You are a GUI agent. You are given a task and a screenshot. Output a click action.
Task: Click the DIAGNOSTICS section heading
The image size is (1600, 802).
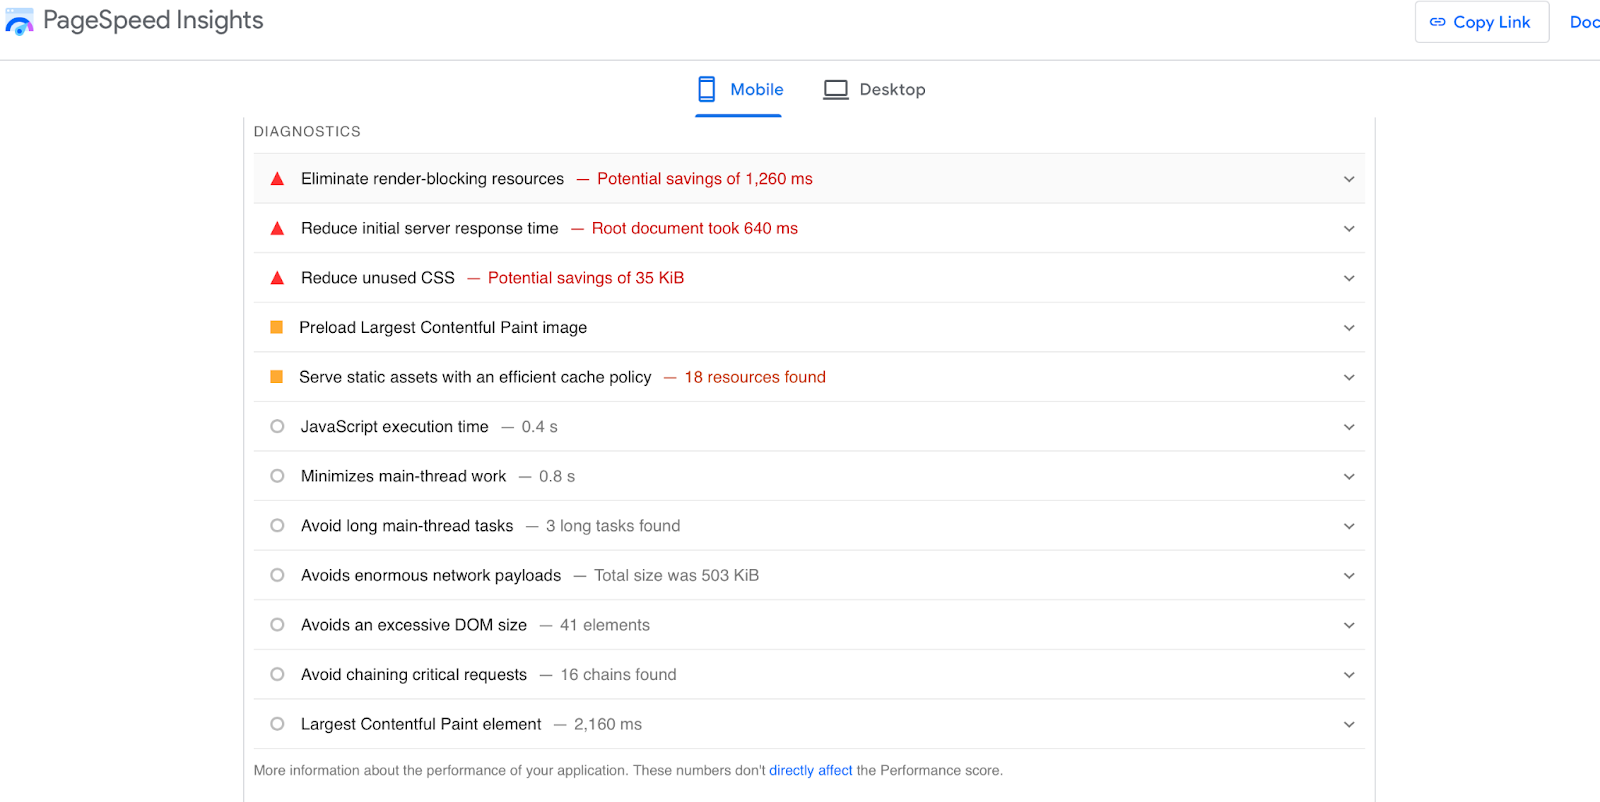pyautogui.click(x=307, y=131)
